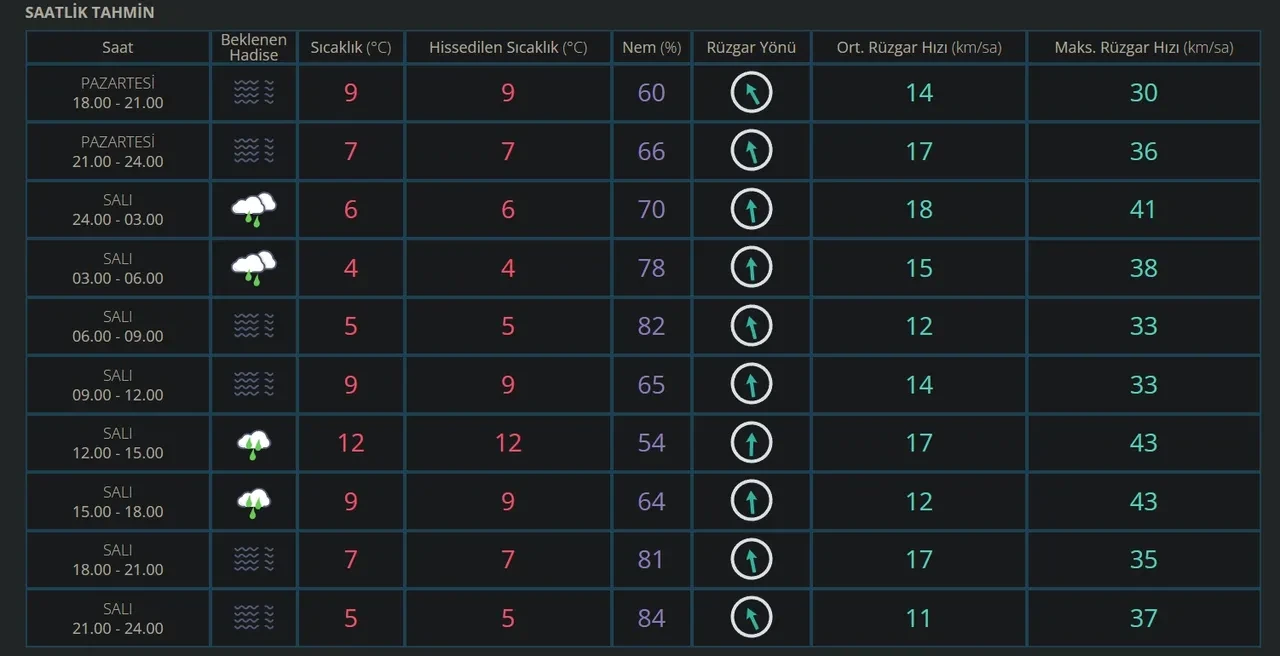Click the Nem (%) column header

point(651,47)
